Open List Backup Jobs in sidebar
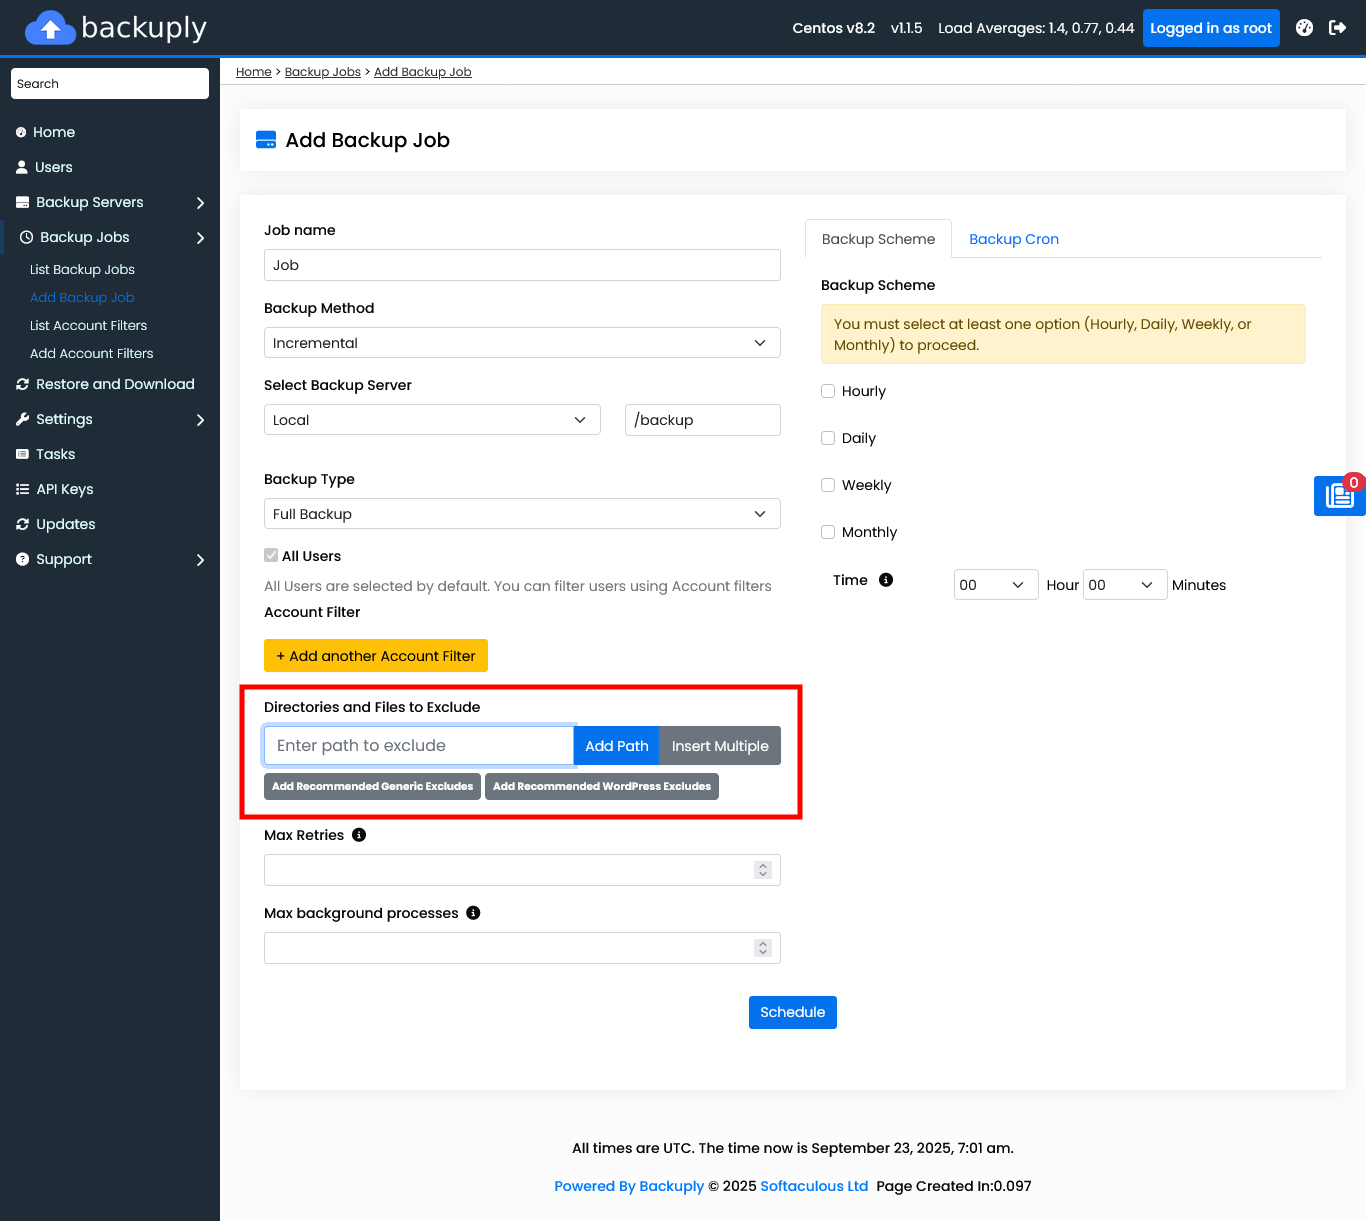 coord(82,270)
